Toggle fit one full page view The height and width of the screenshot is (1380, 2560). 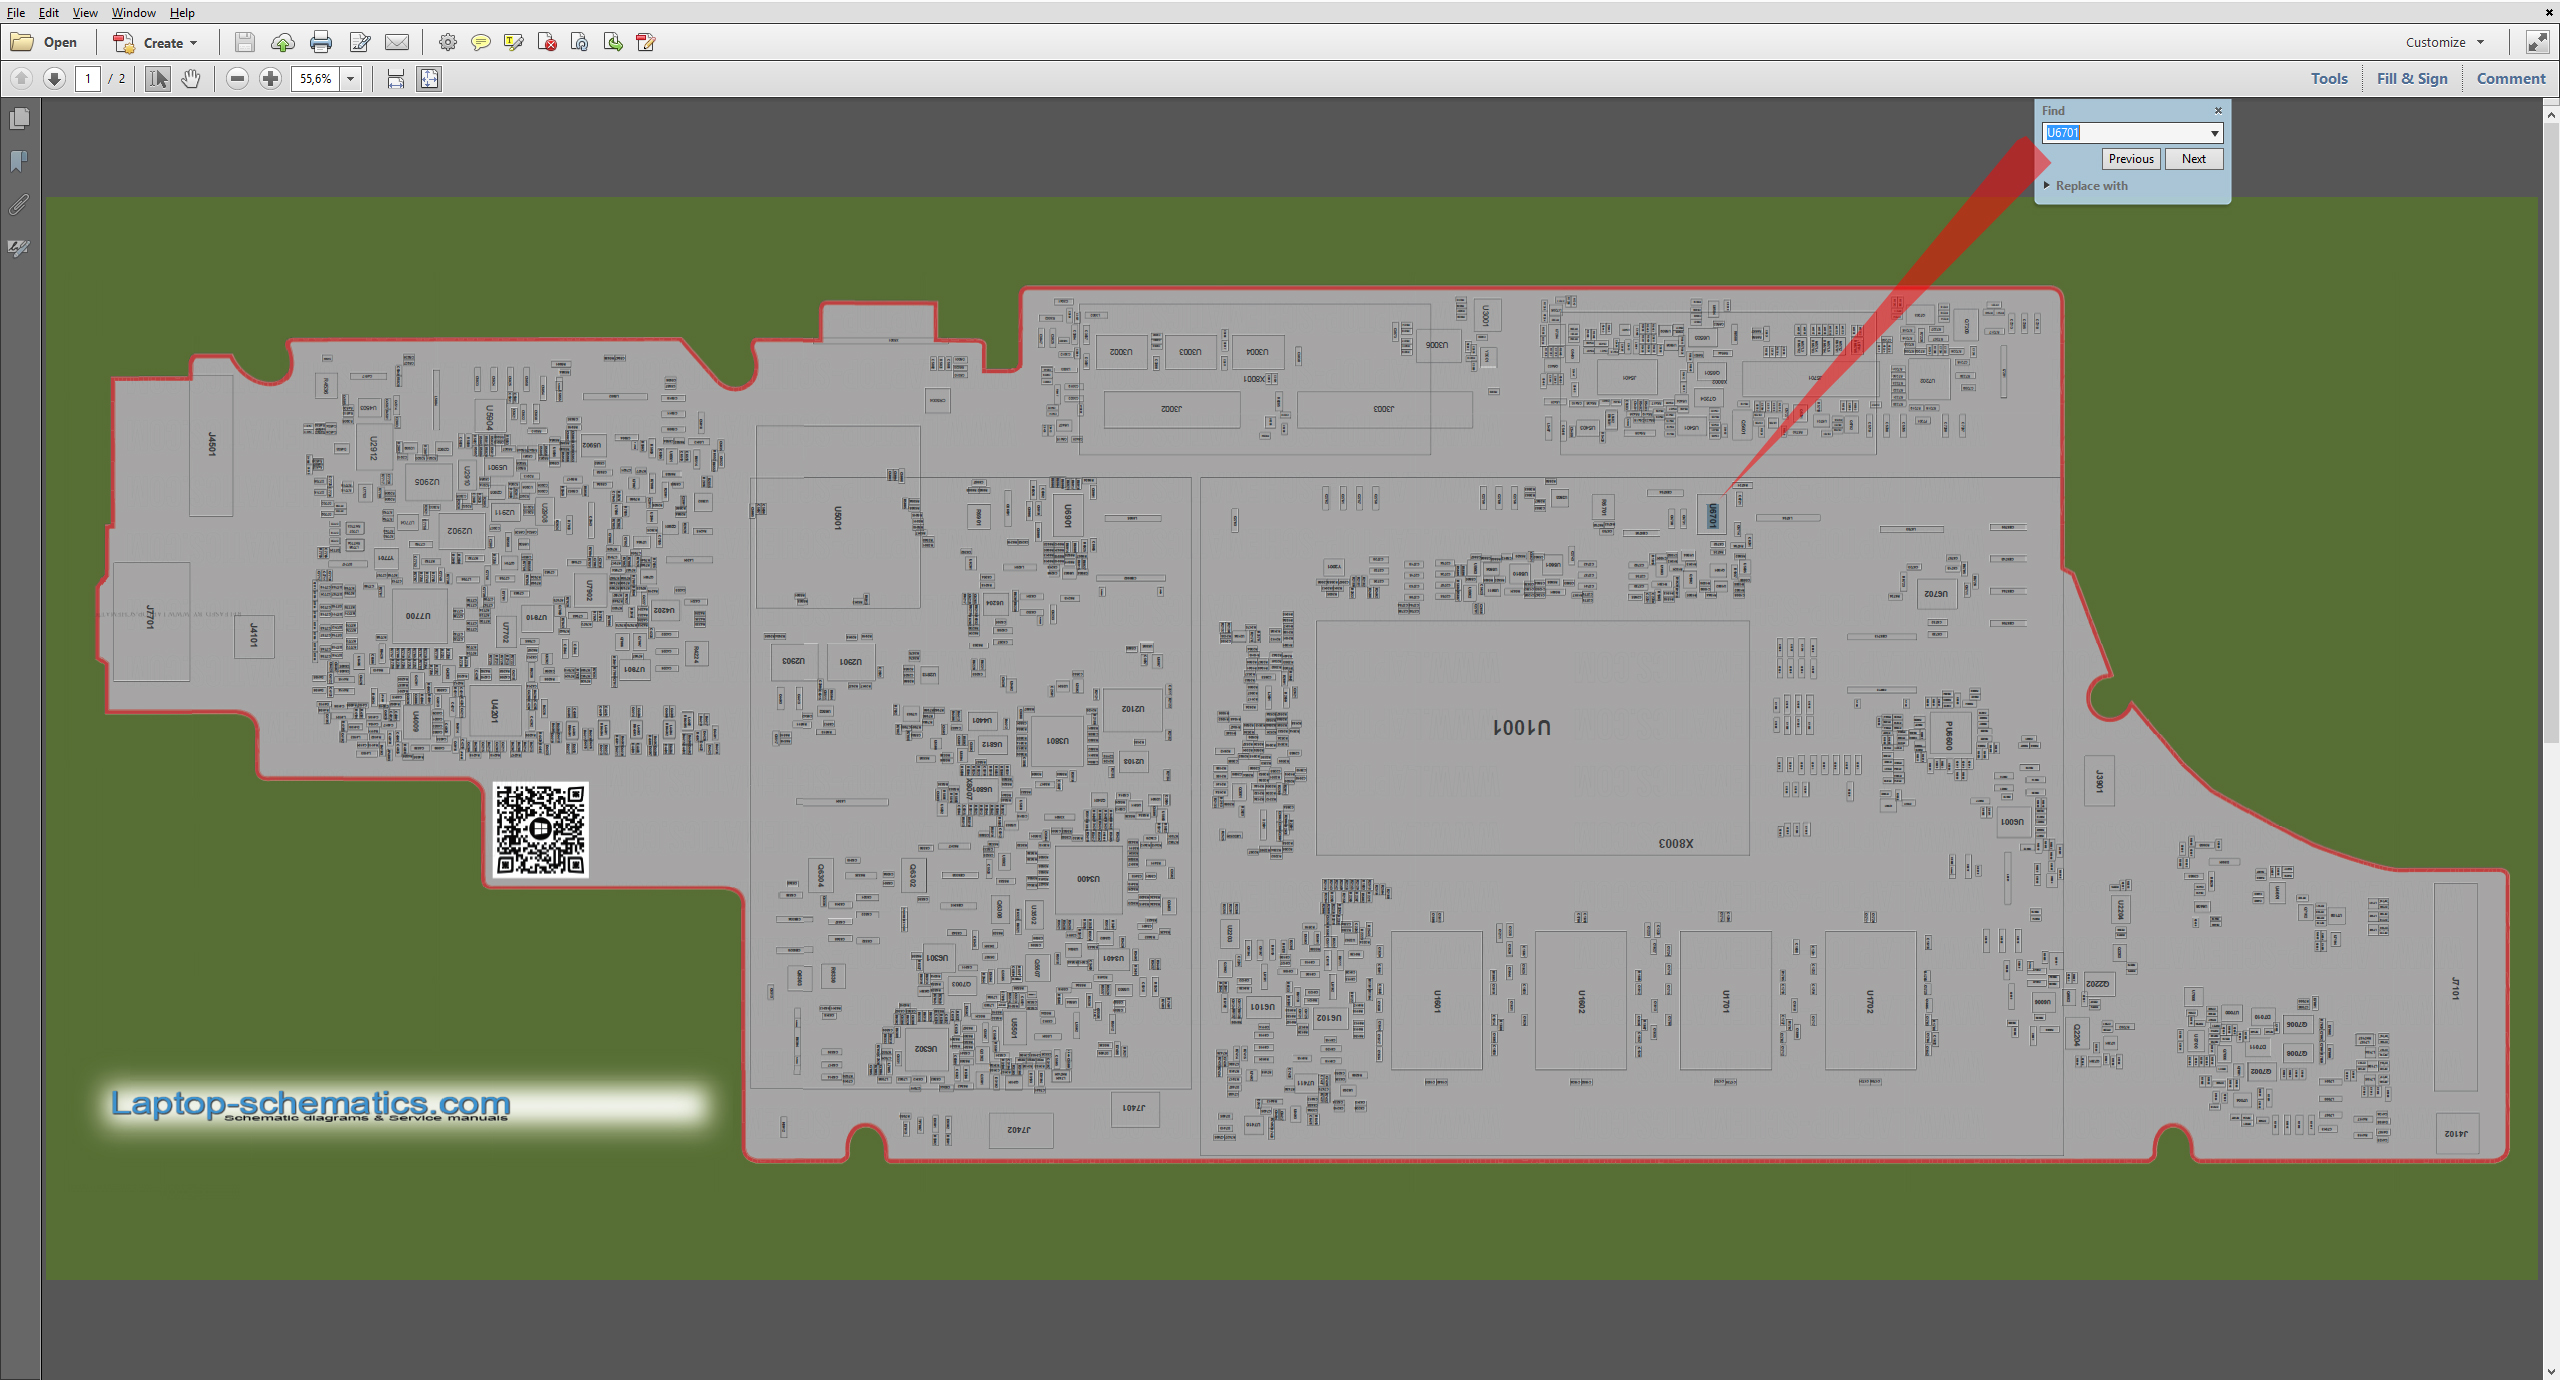(429, 78)
